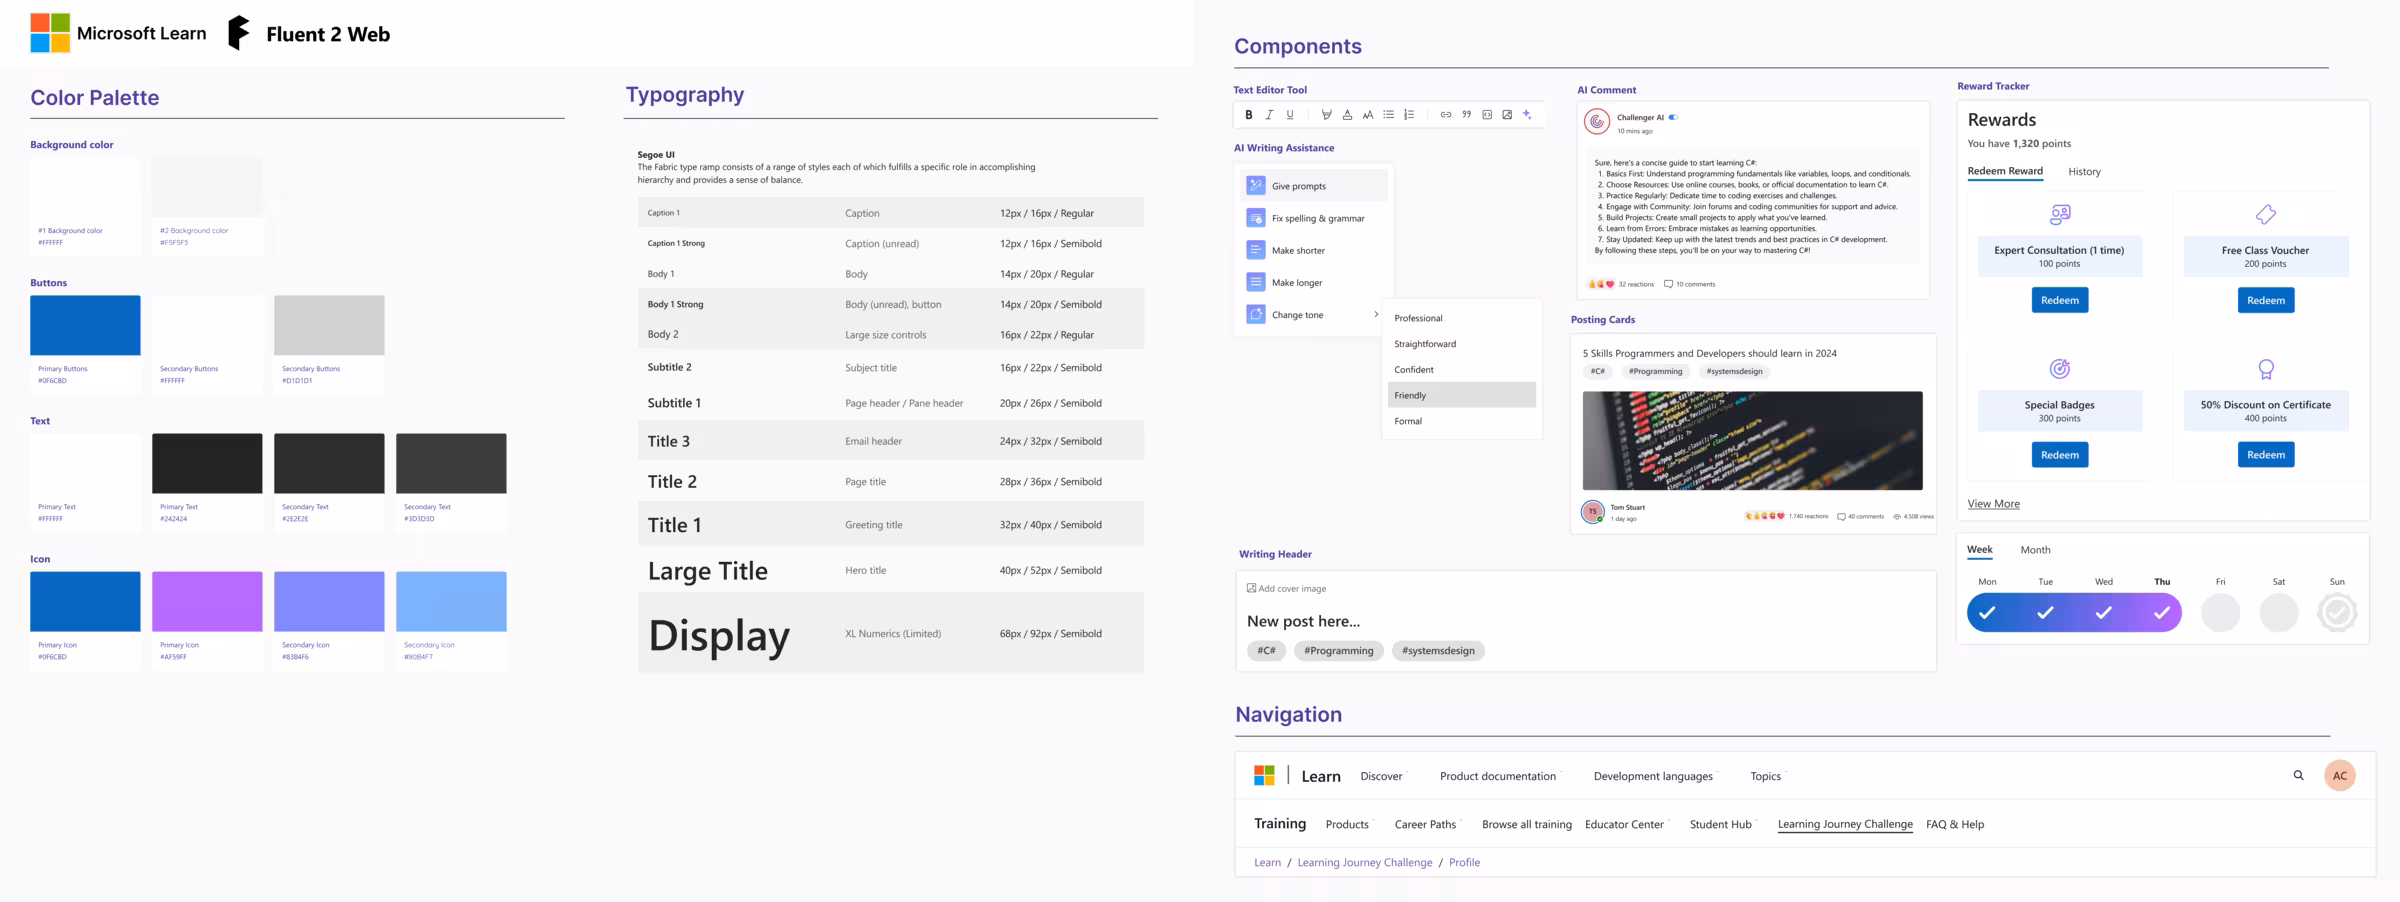This screenshot has height=902, width=2400.
Task: Pick the Primary Icon #AF59FF purple swatch
Action: point(207,601)
